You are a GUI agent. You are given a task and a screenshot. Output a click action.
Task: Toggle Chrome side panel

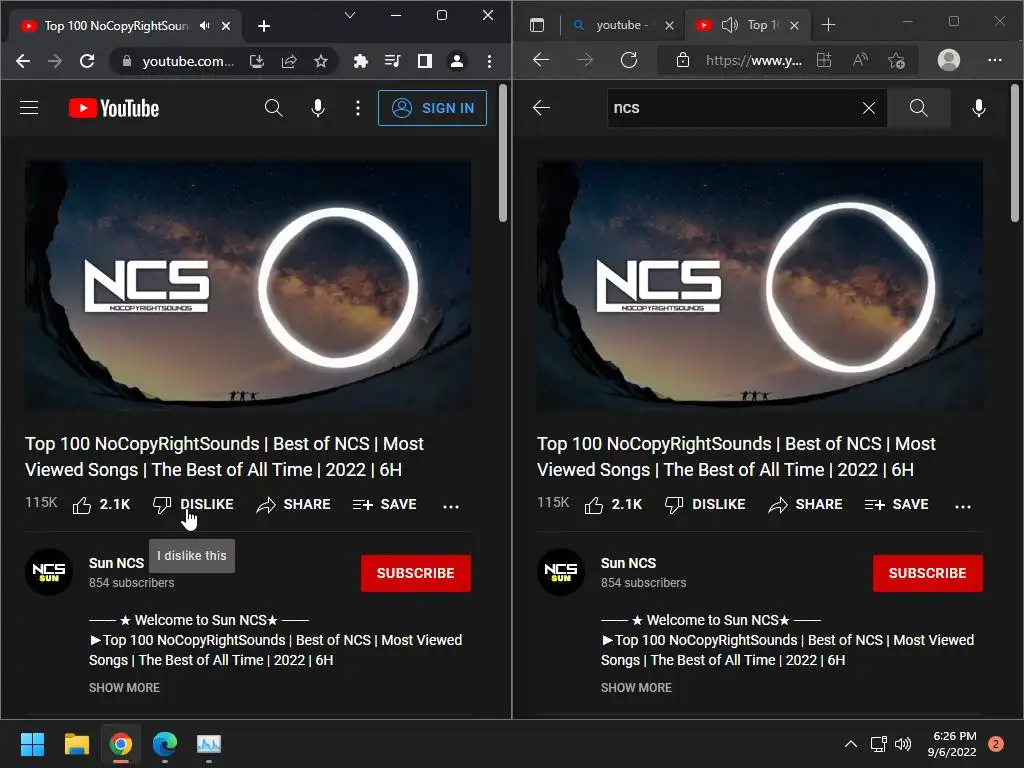424,61
